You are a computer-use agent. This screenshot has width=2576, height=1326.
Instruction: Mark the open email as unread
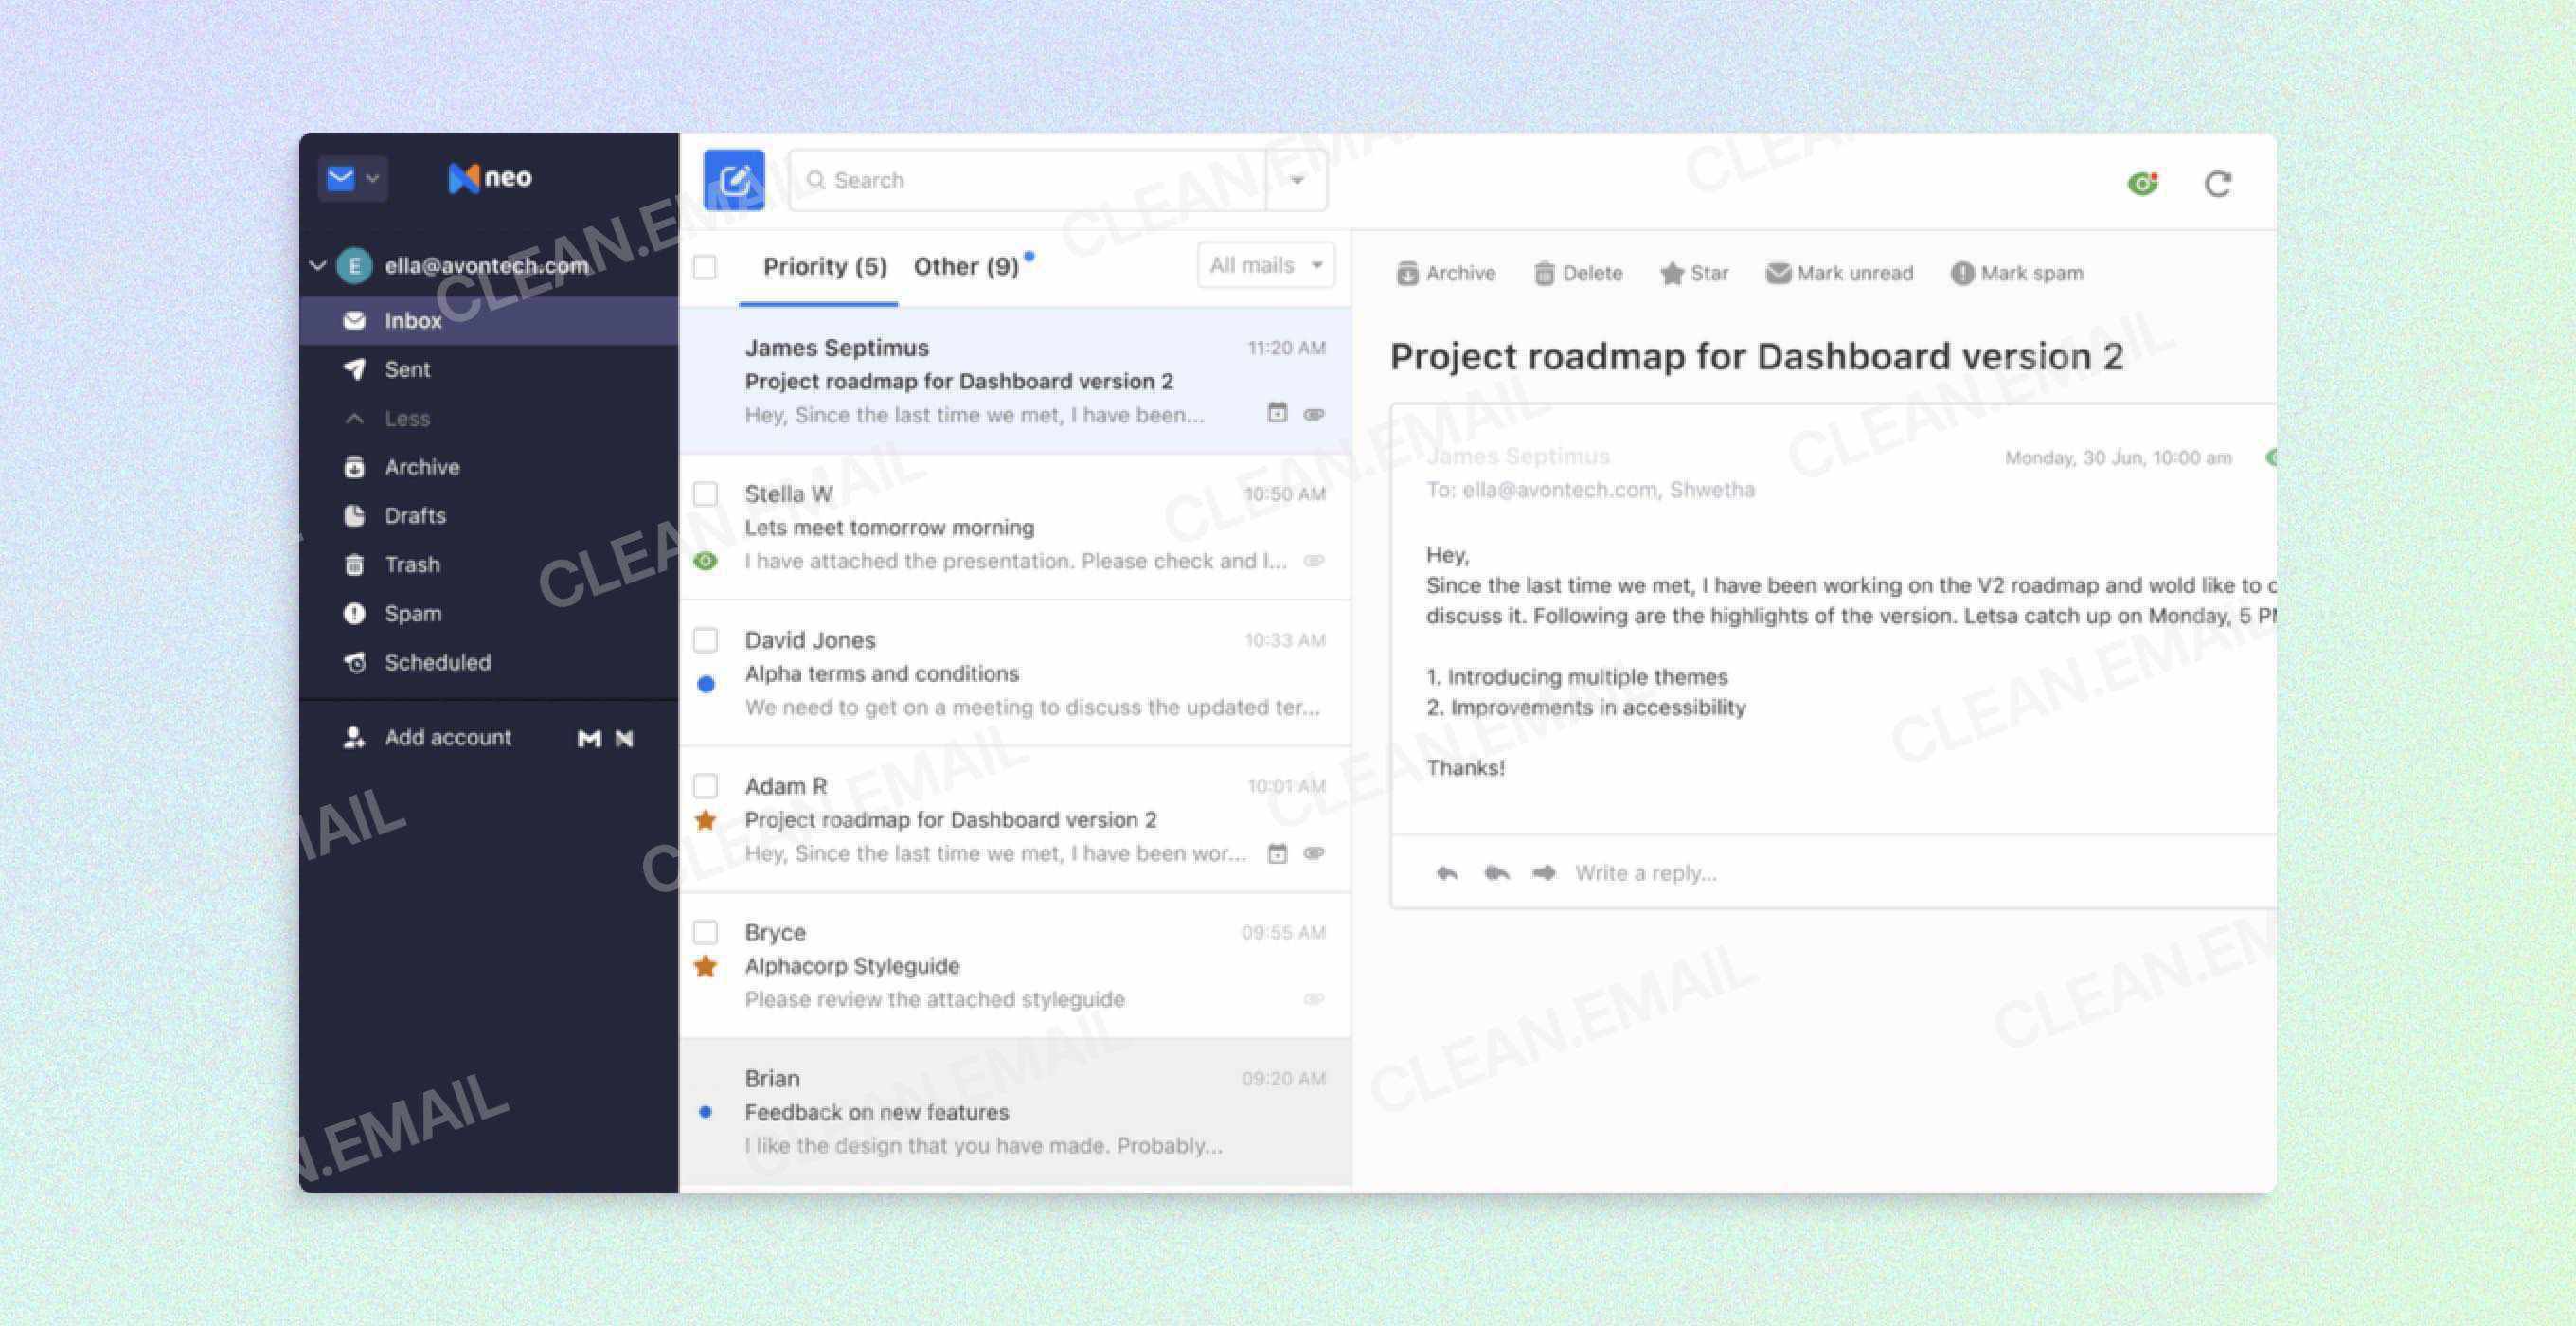click(1838, 272)
